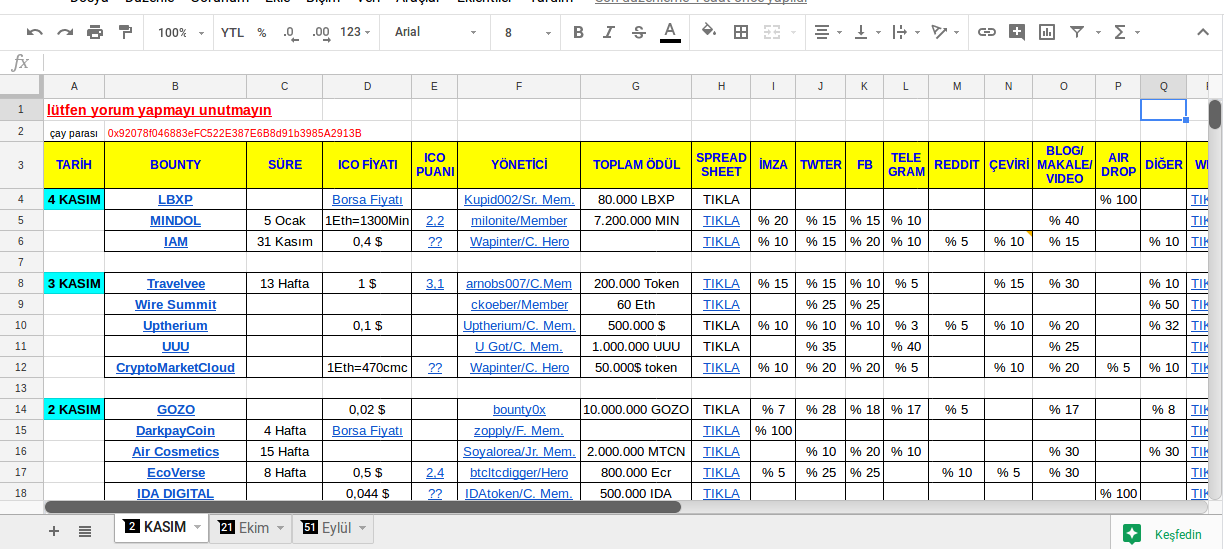Open the functions sigma menu

tap(1125, 32)
